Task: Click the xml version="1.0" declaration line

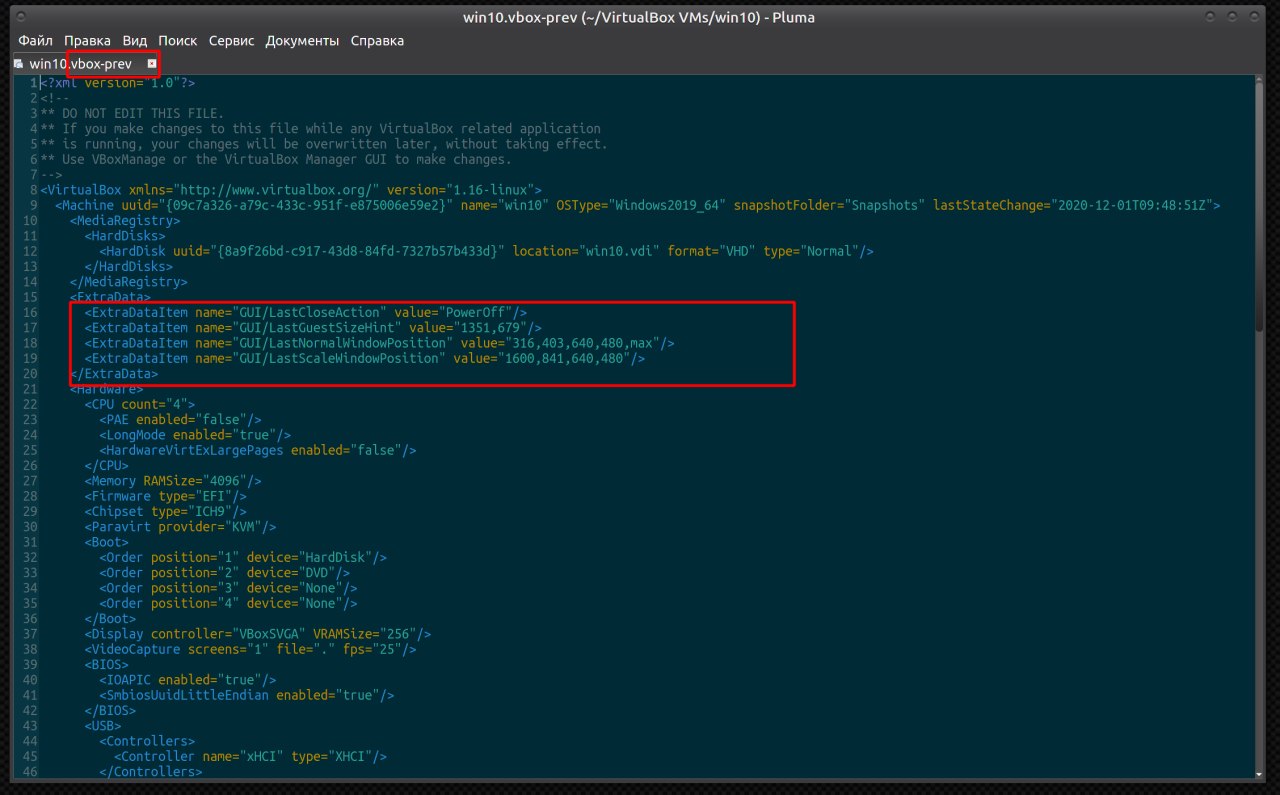Action: [118, 83]
